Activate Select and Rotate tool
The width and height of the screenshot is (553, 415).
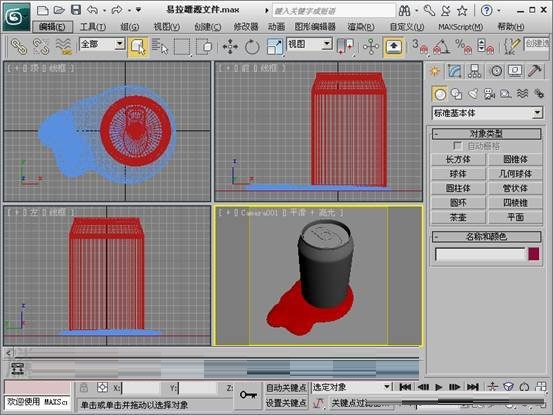coord(252,47)
